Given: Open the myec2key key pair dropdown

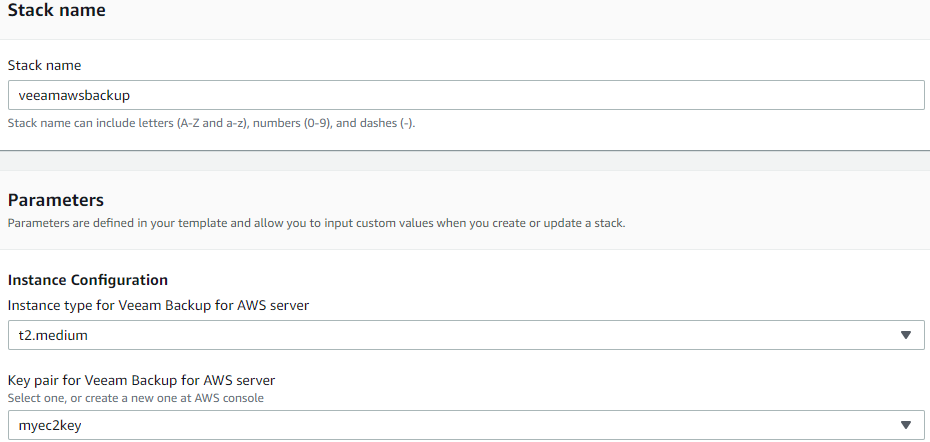Looking at the screenshot, I should coord(466,425).
